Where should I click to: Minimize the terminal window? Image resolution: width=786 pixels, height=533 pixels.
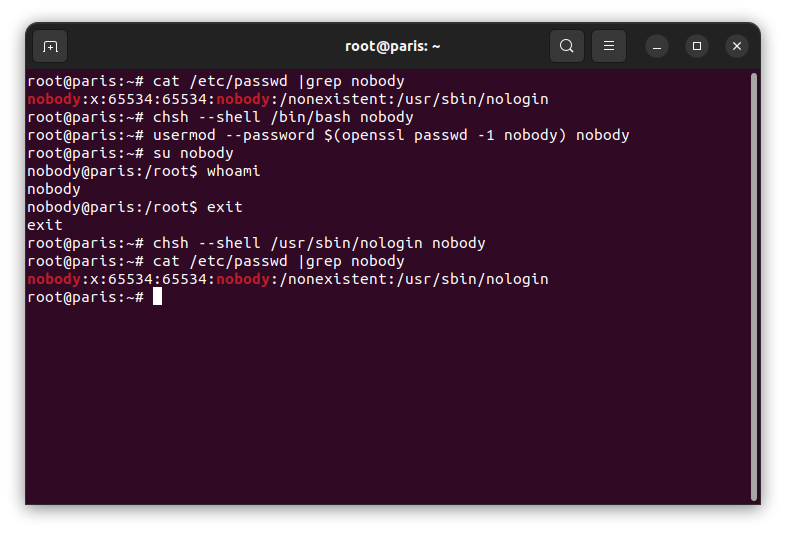pyautogui.click(x=657, y=46)
